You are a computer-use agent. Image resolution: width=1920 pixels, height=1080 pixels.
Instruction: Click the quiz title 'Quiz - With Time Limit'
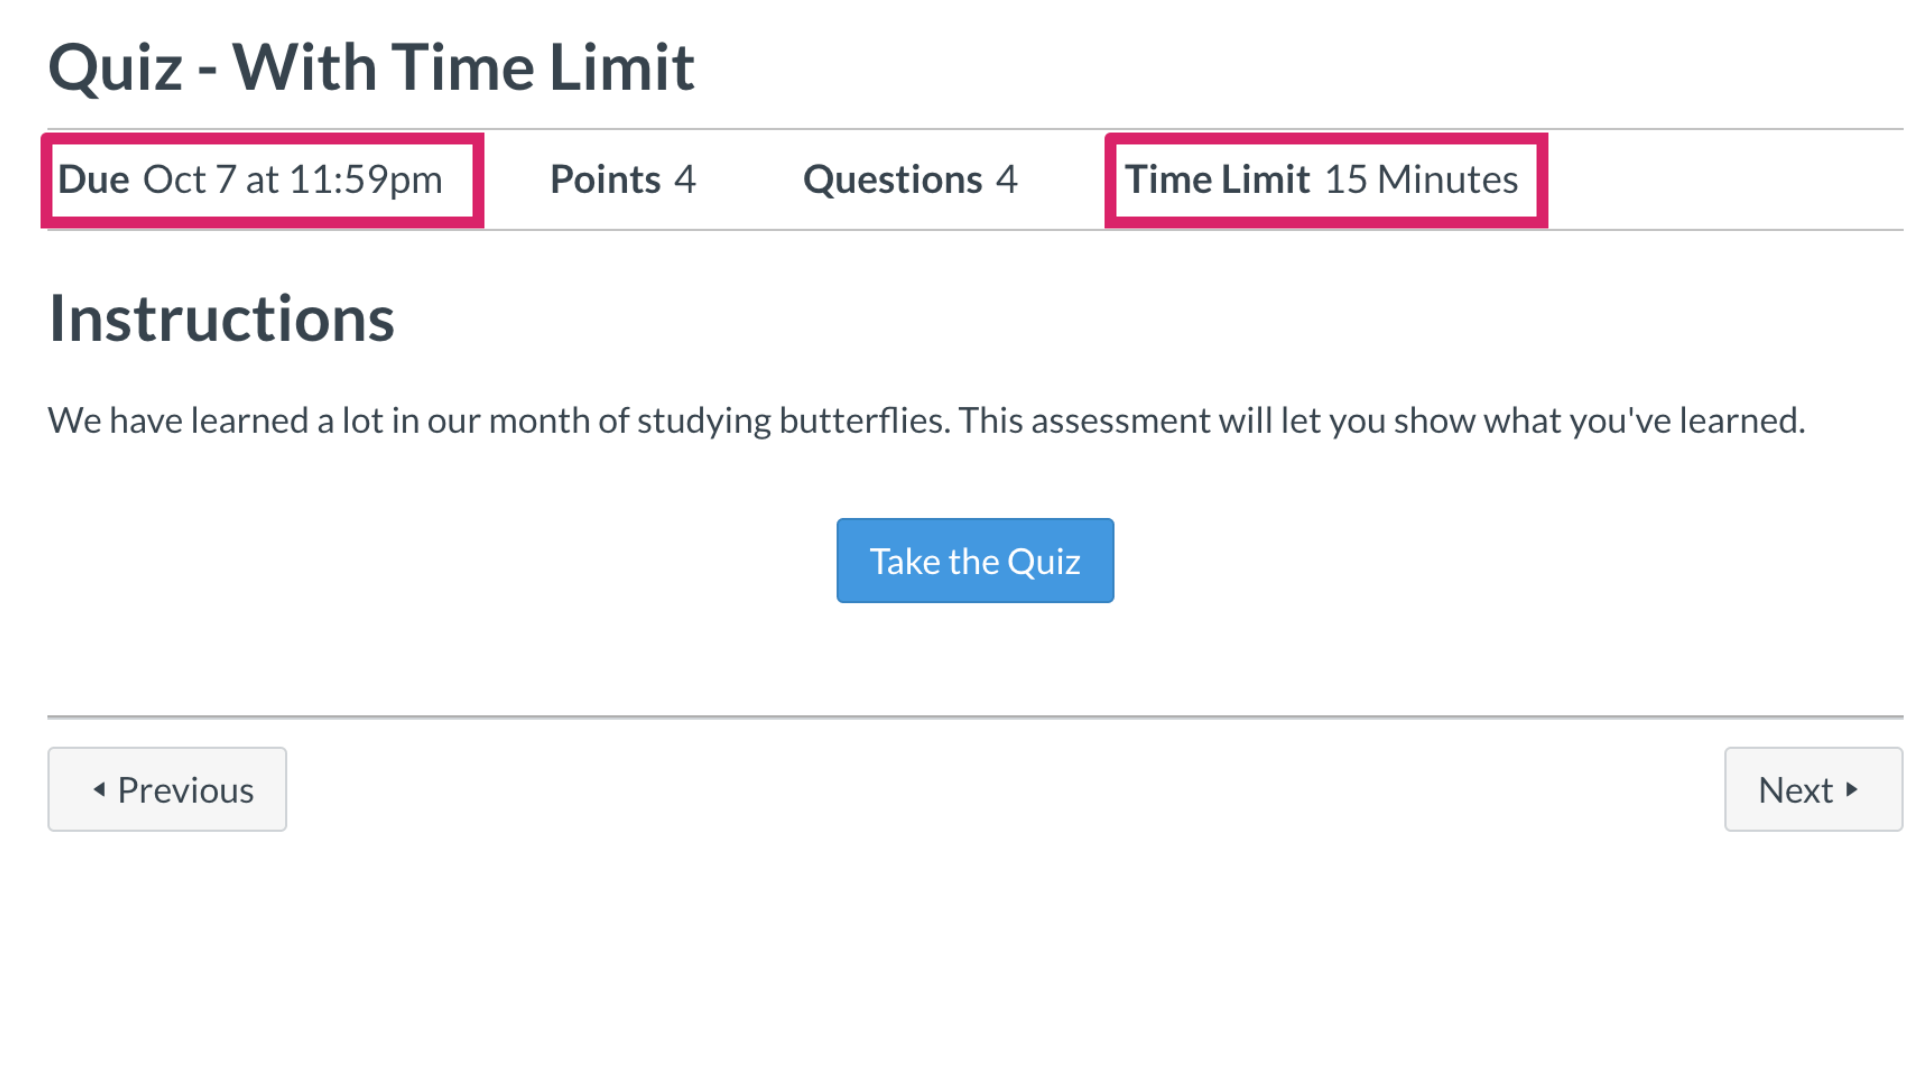pos(372,66)
